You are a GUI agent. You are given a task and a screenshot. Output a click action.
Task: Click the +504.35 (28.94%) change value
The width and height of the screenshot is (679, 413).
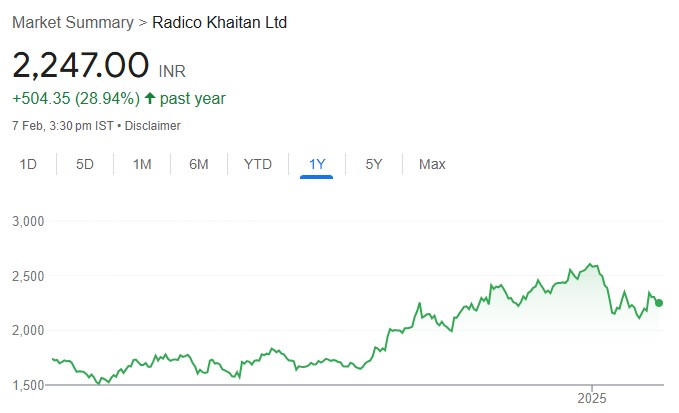[x=76, y=98]
